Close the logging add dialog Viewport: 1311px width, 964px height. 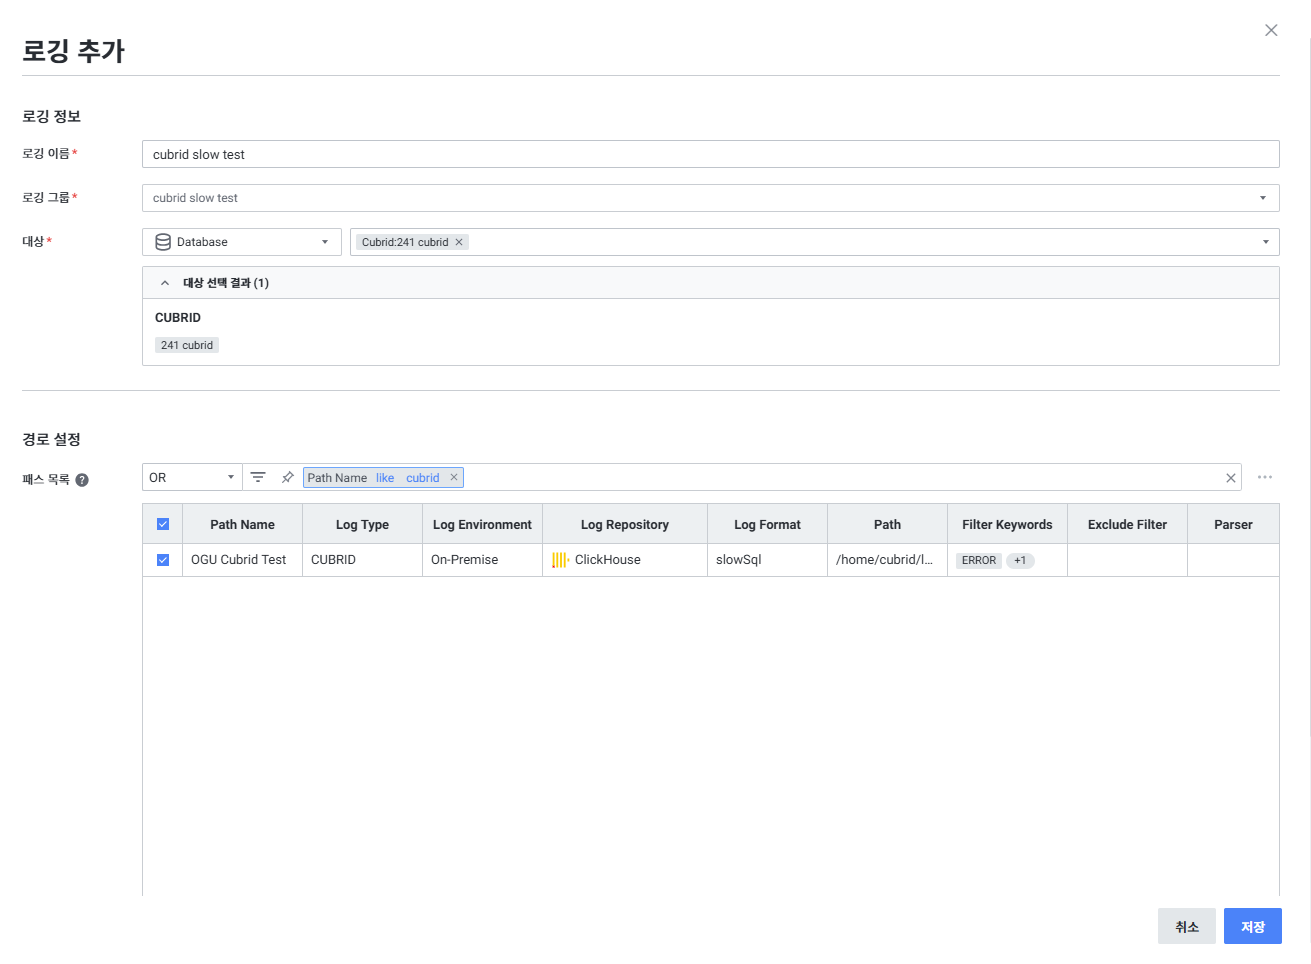click(x=1271, y=30)
